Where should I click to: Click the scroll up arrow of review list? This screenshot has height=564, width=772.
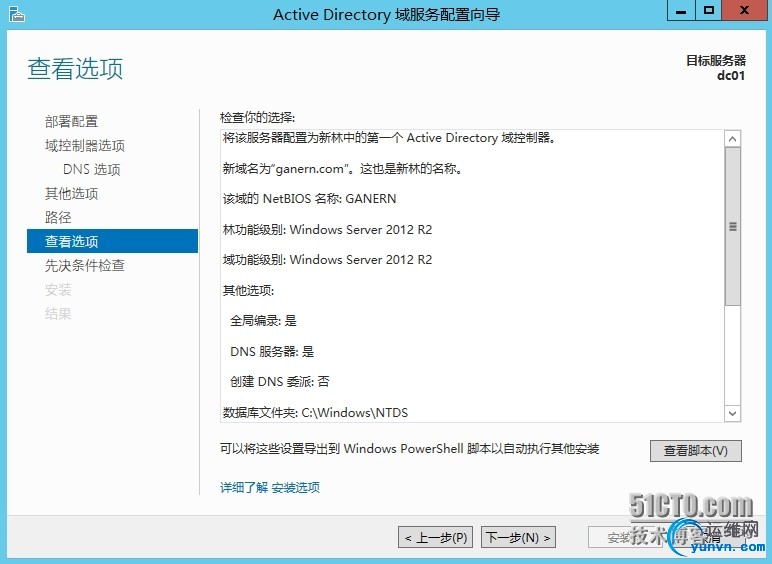point(733,139)
